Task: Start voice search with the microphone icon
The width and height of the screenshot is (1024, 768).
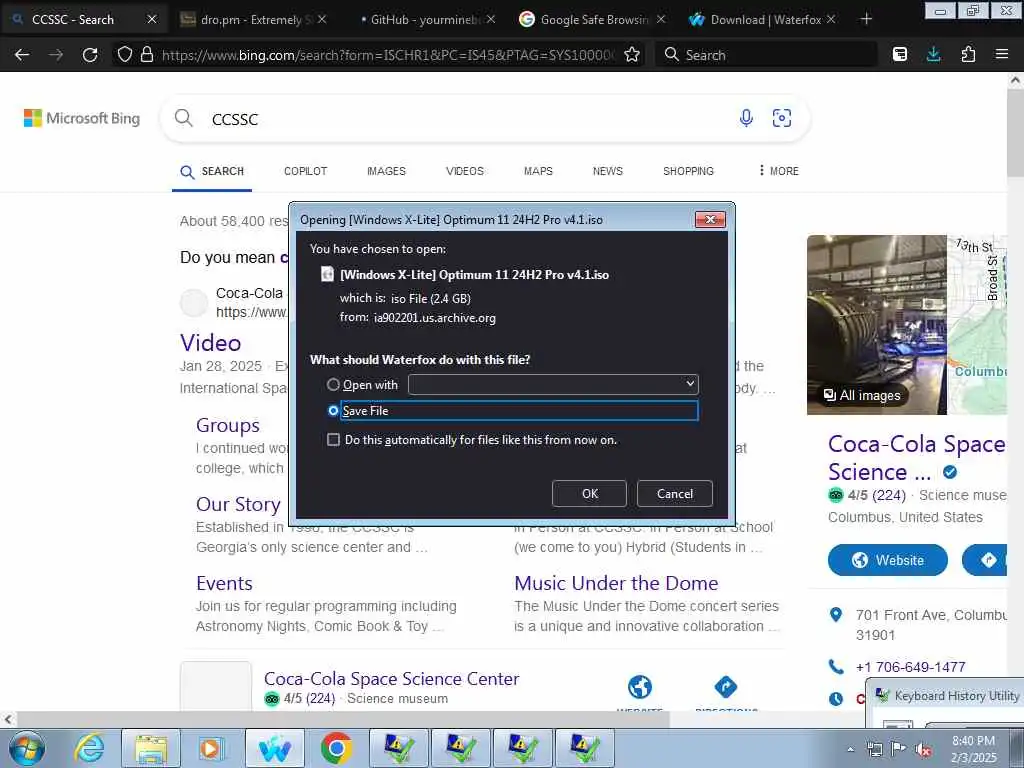Action: tap(746, 118)
